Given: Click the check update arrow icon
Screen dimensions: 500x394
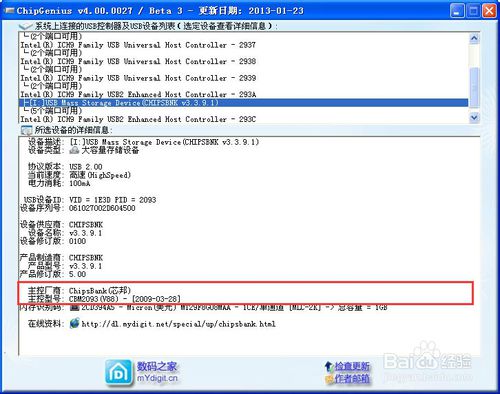Looking at the screenshot, I should 328,367.
